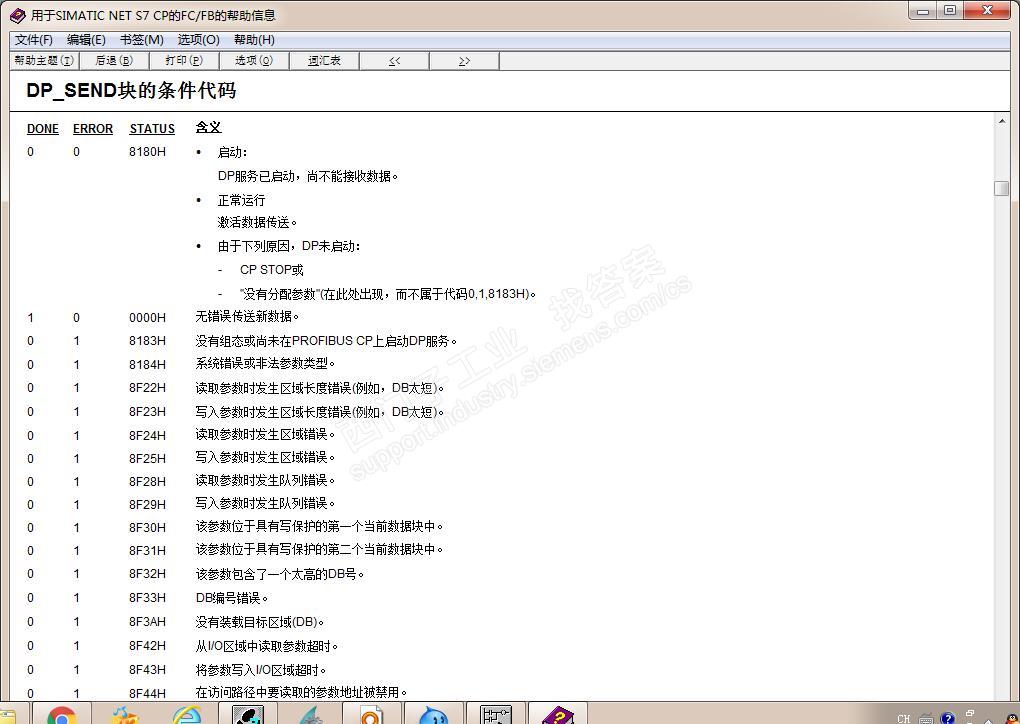Click the heading DP_SEND块的条件代码

(x=131, y=90)
